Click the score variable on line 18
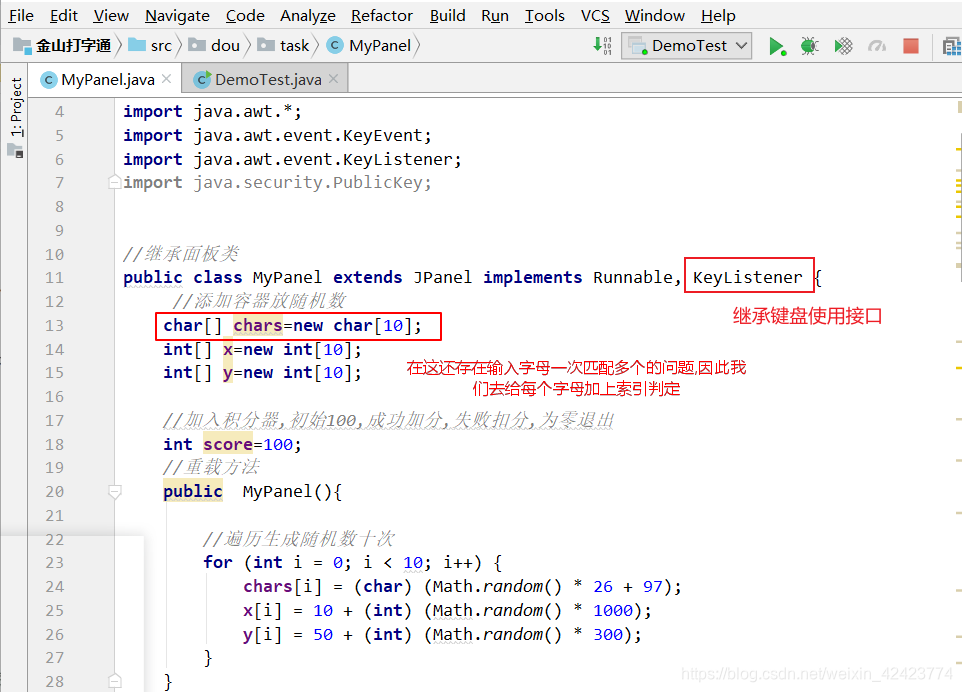 pos(228,444)
